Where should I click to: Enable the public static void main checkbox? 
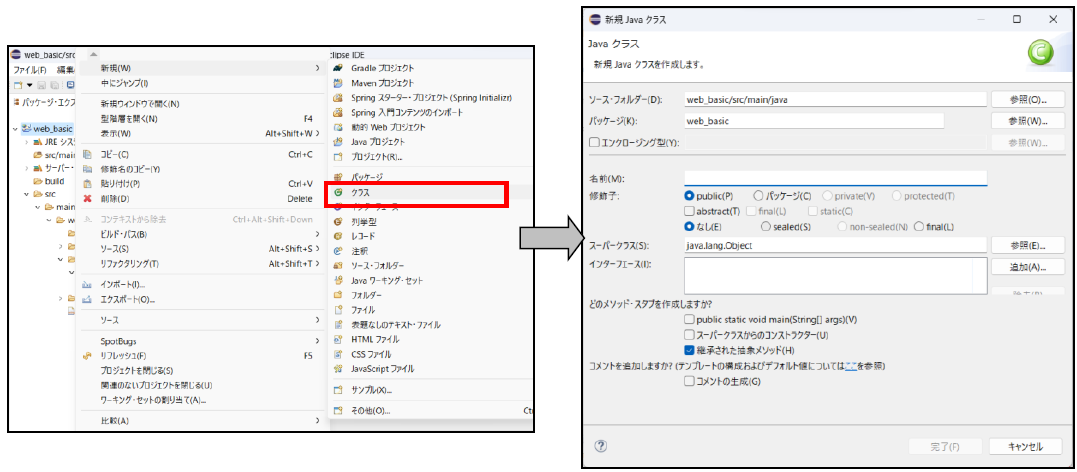[689, 319]
